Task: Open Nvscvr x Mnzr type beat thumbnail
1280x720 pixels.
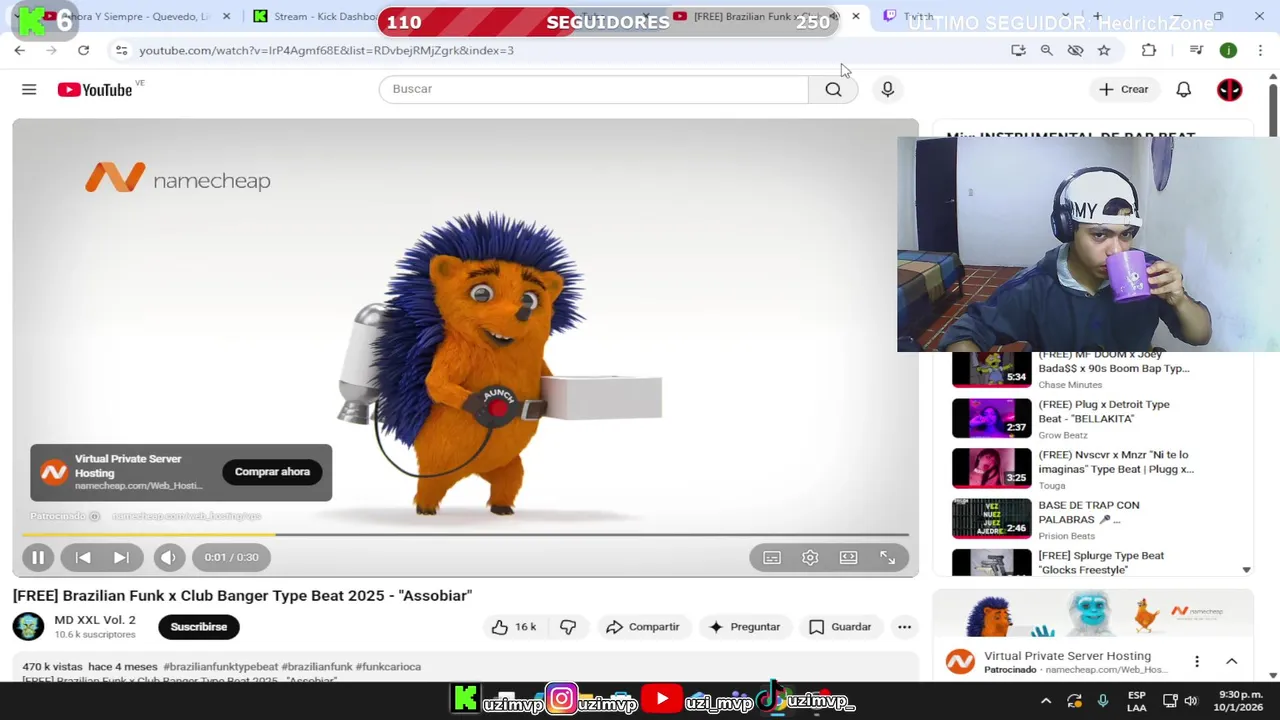Action: pos(991,468)
